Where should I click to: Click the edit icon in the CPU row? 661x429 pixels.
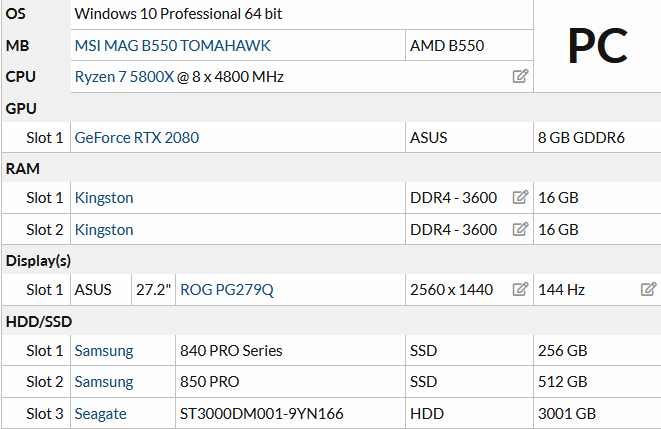[520, 76]
